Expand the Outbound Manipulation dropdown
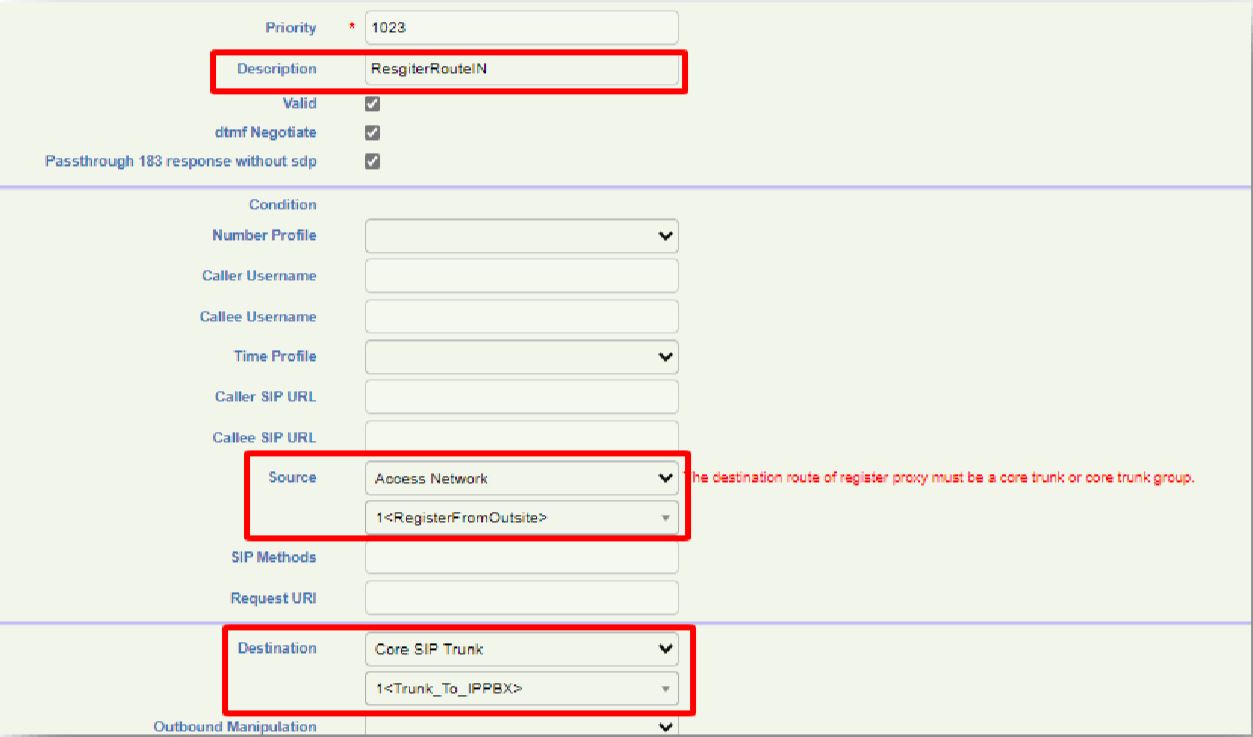Viewport: 1253px width, 737px height. tap(521, 727)
